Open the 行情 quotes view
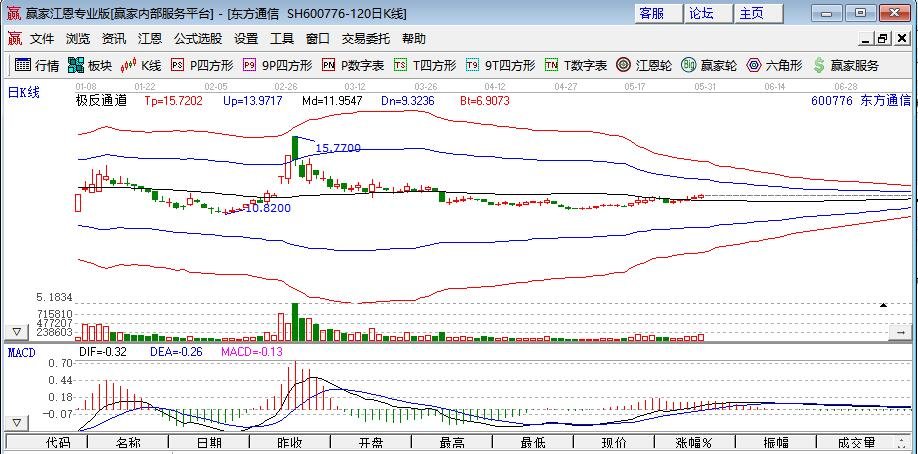The width and height of the screenshot is (918, 454). click(x=37, y=65)
